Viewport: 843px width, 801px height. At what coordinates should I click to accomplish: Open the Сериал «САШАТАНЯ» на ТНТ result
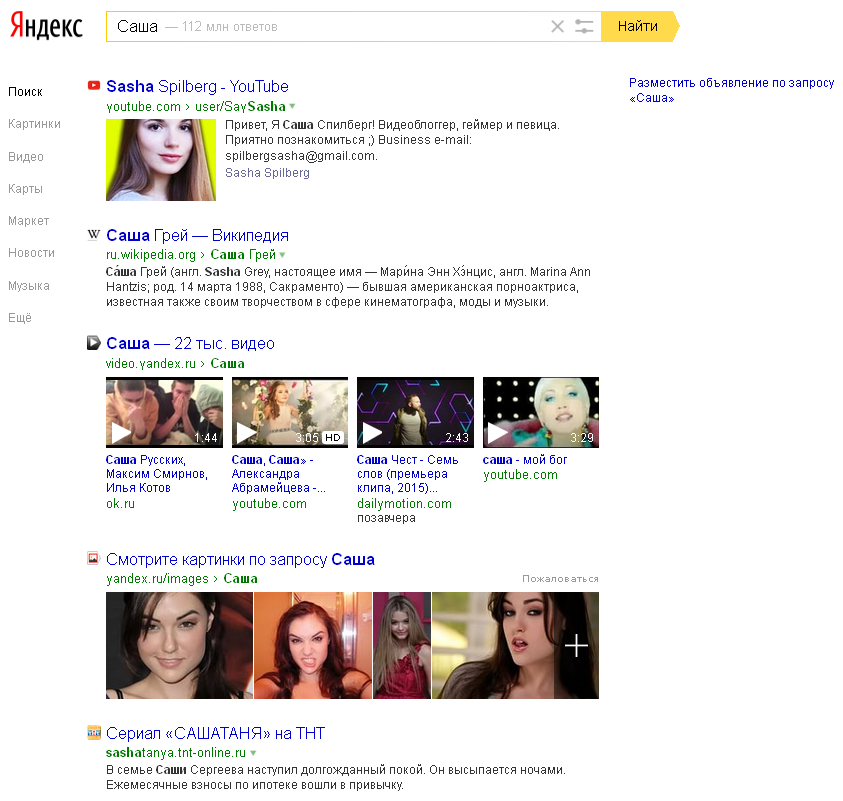(x=215, y=733)
